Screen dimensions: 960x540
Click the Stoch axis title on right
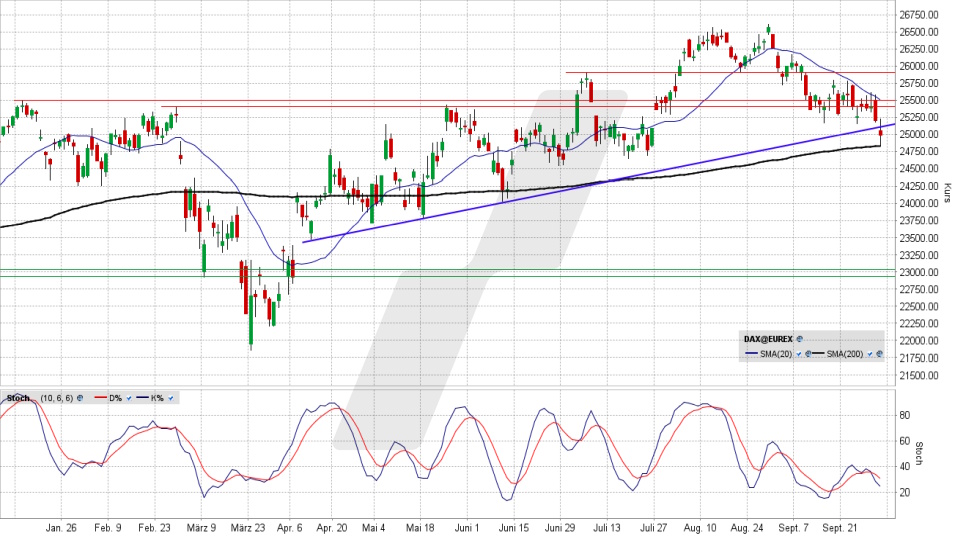[919, 453]
